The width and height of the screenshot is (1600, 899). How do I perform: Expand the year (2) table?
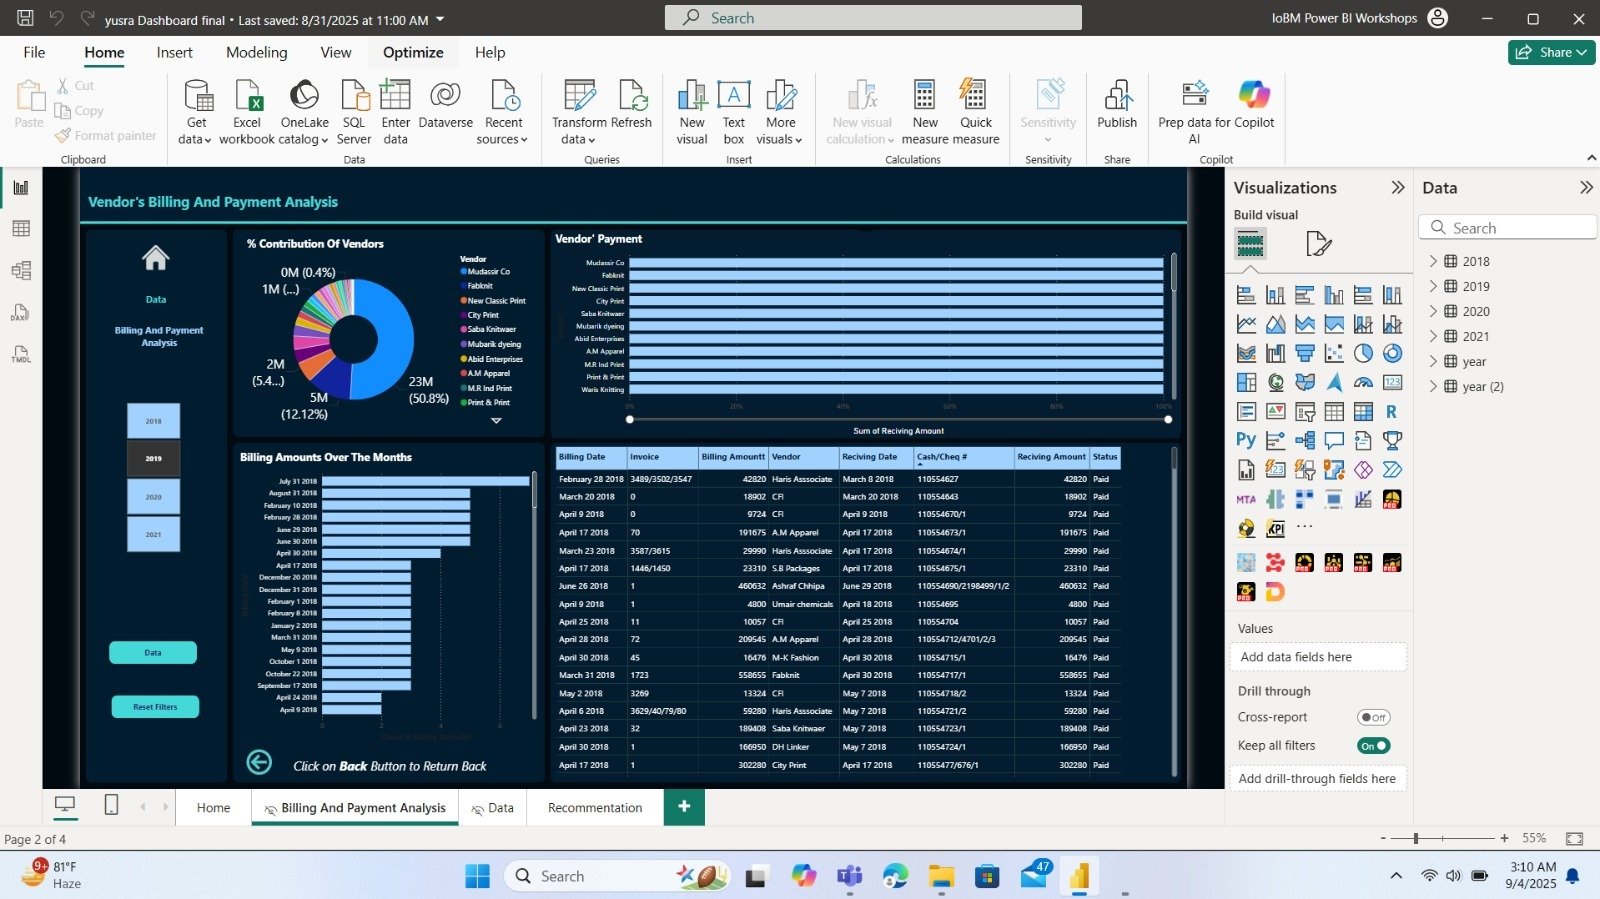1433,386
